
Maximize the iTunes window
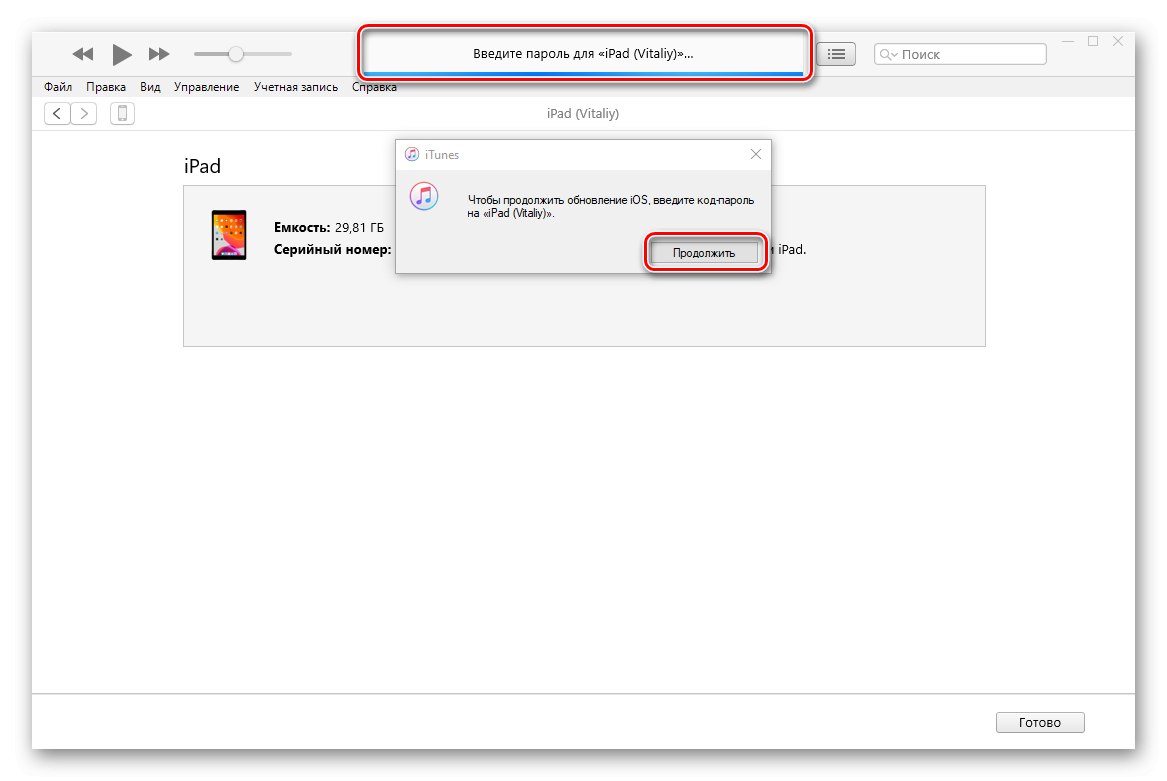point(1093,42)
